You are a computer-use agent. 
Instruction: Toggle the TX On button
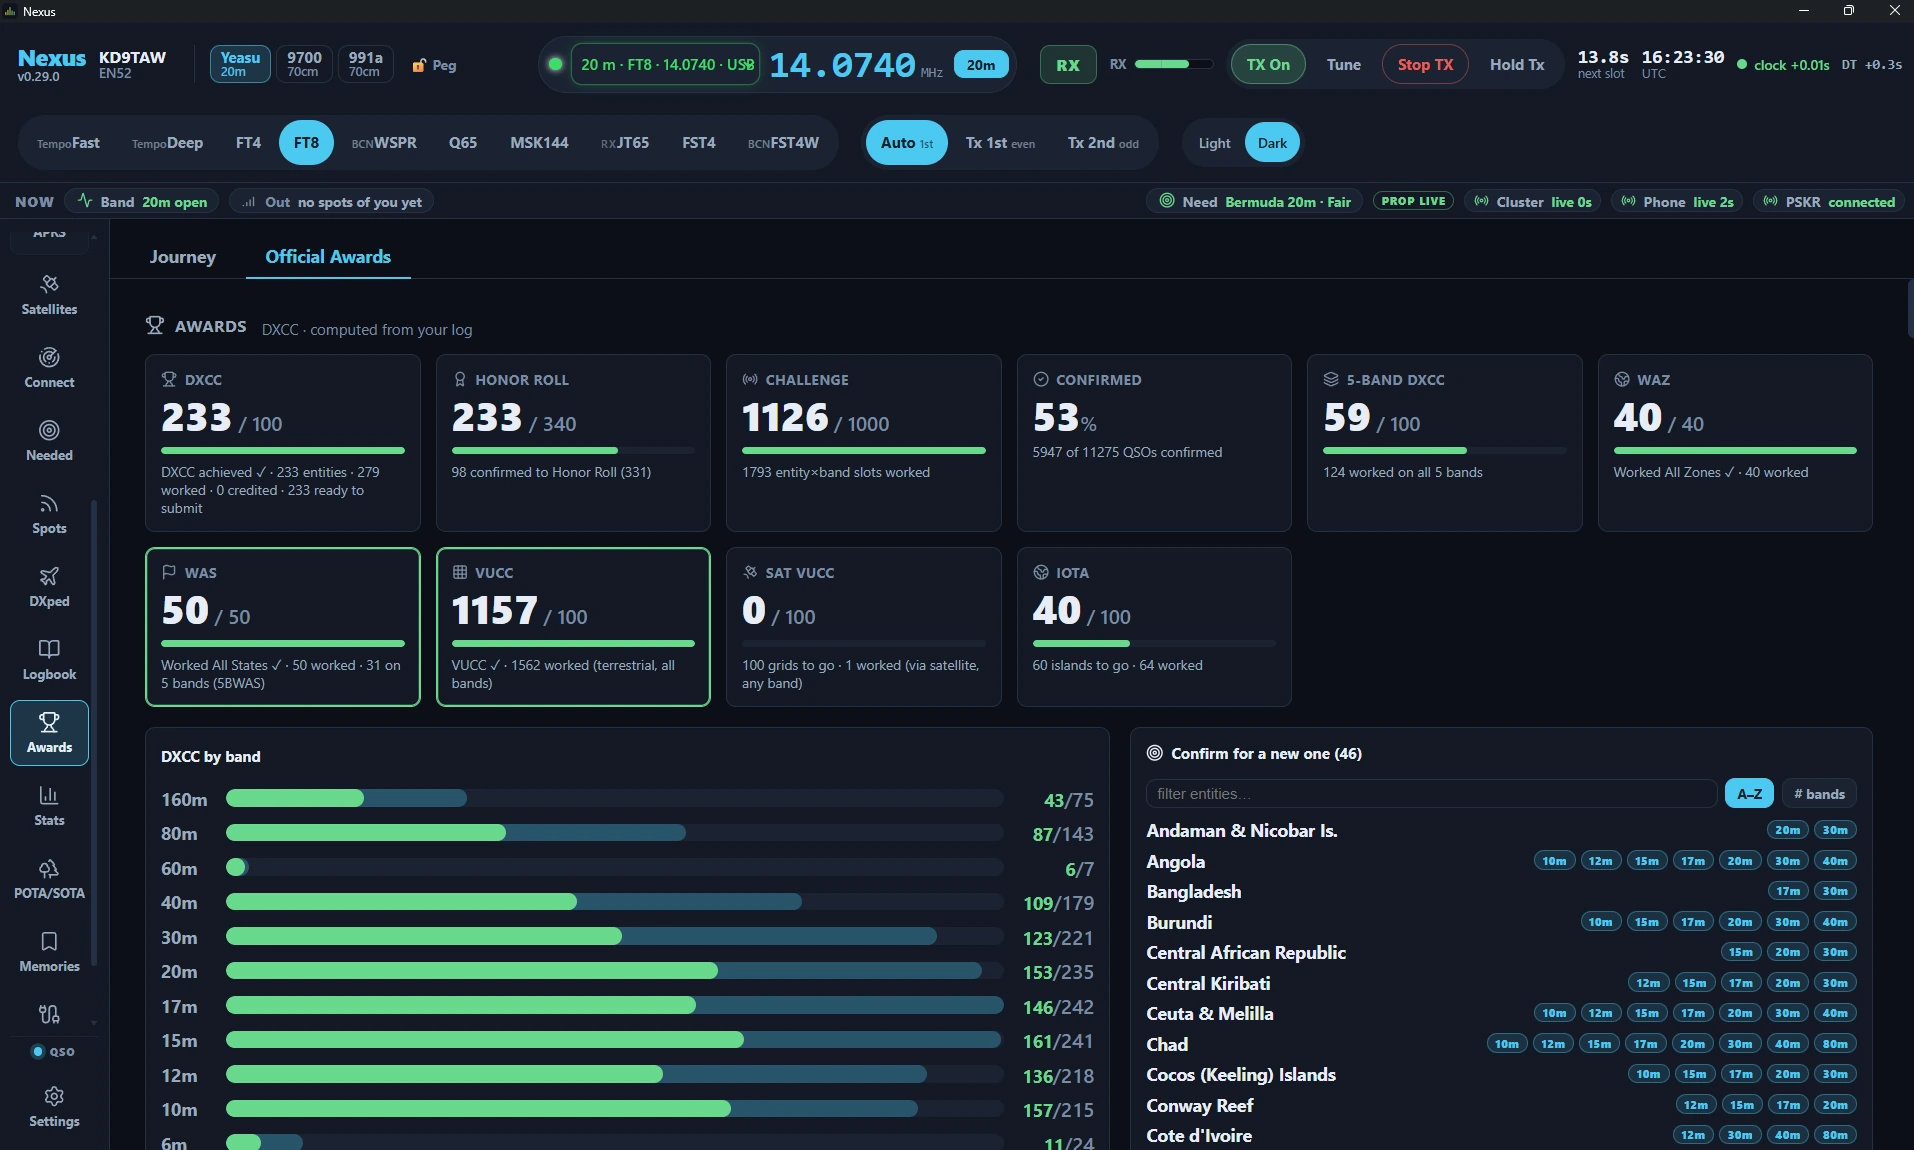[x=1267, y=65]
